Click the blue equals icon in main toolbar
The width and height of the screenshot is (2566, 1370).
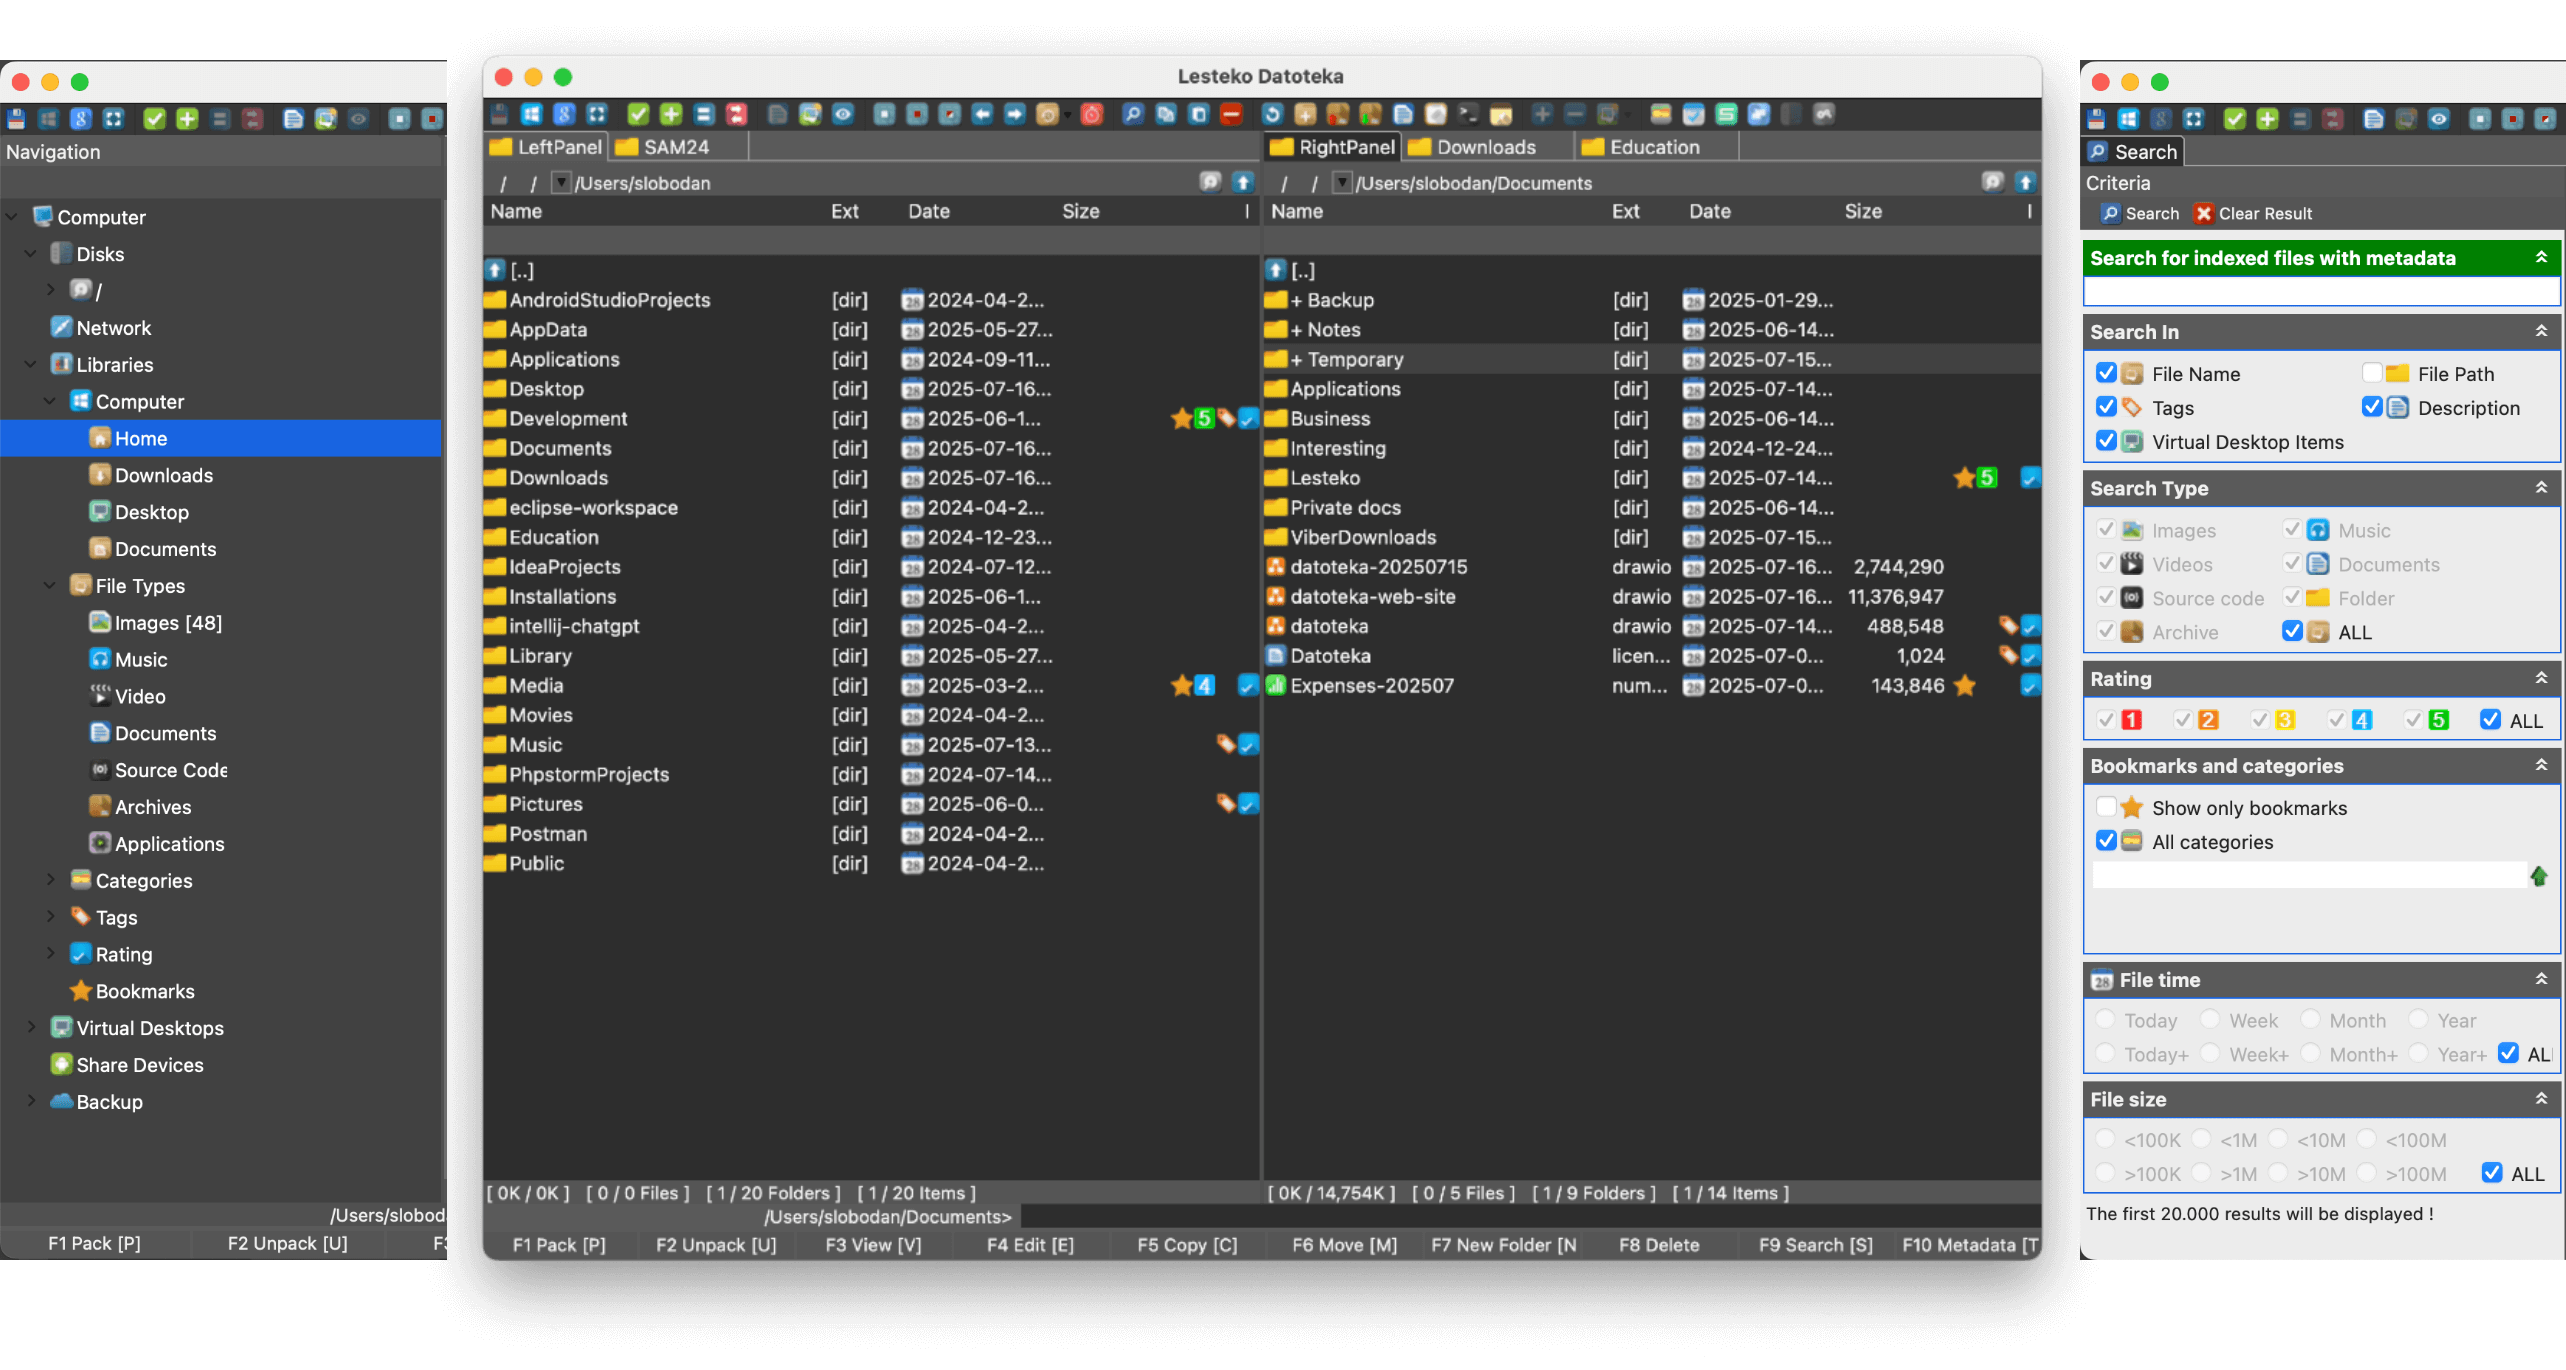tap(704, 114)
